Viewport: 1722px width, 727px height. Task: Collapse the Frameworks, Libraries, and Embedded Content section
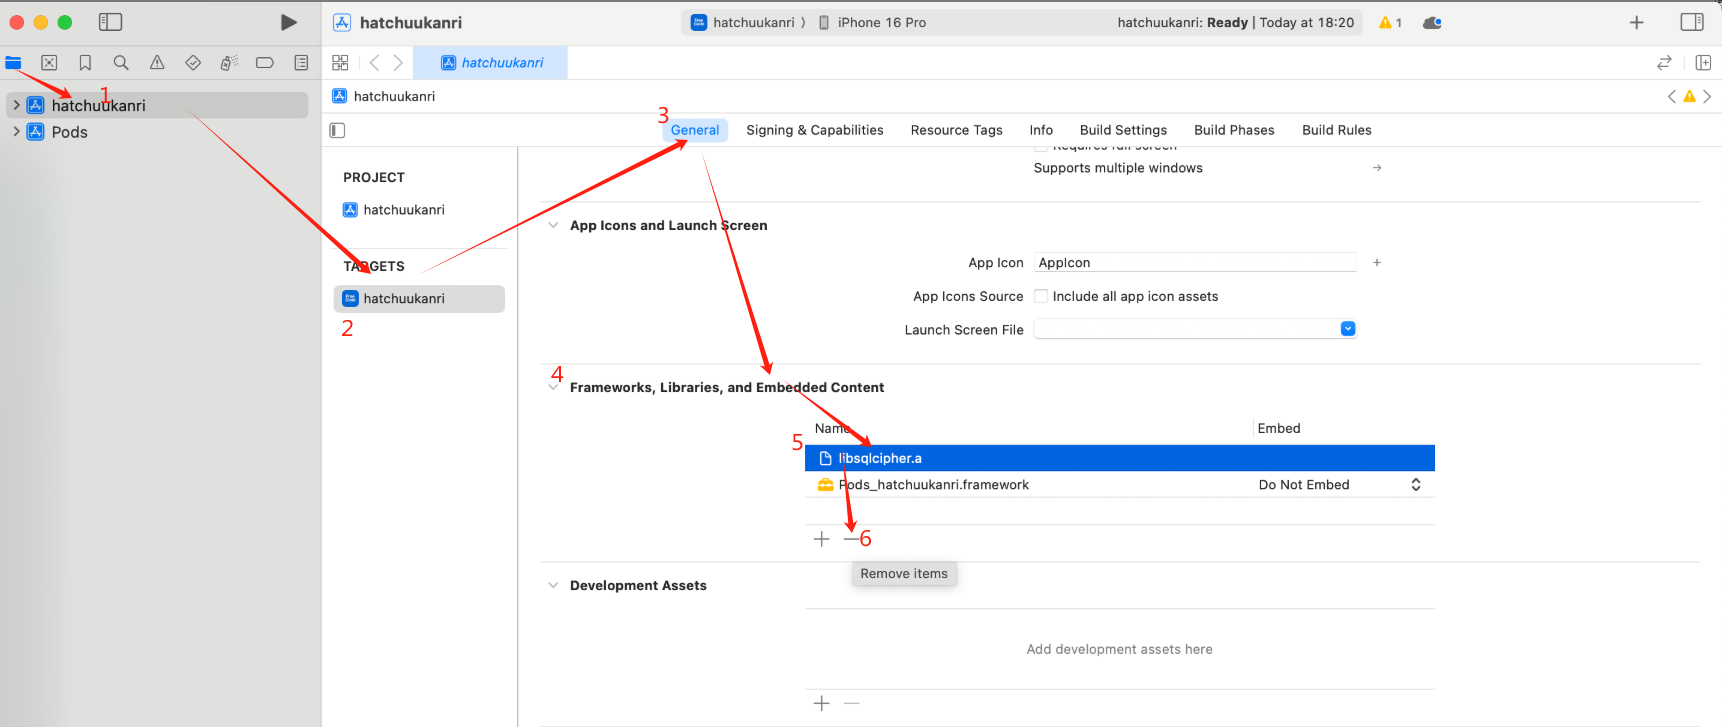(553, 387)
